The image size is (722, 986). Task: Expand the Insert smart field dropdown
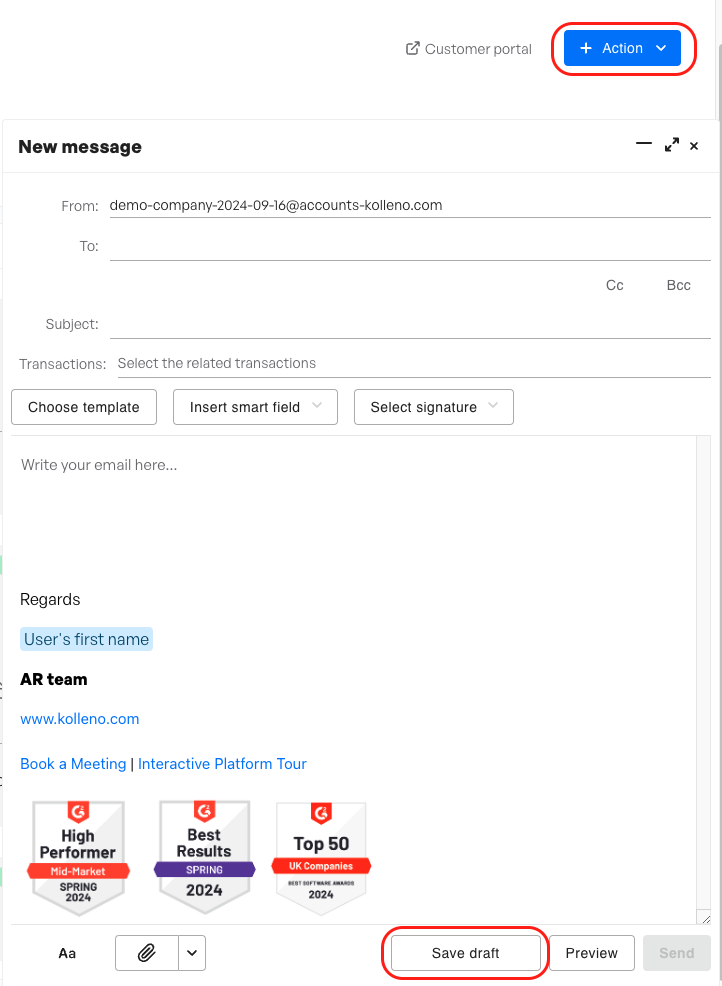point(256,407)
